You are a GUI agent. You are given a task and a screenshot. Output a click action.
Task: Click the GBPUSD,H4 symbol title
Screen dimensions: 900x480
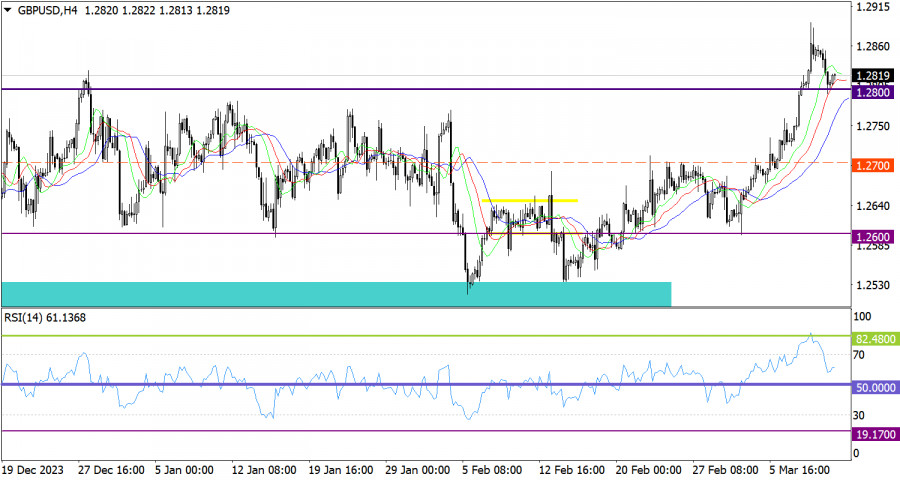coord(48,10)
